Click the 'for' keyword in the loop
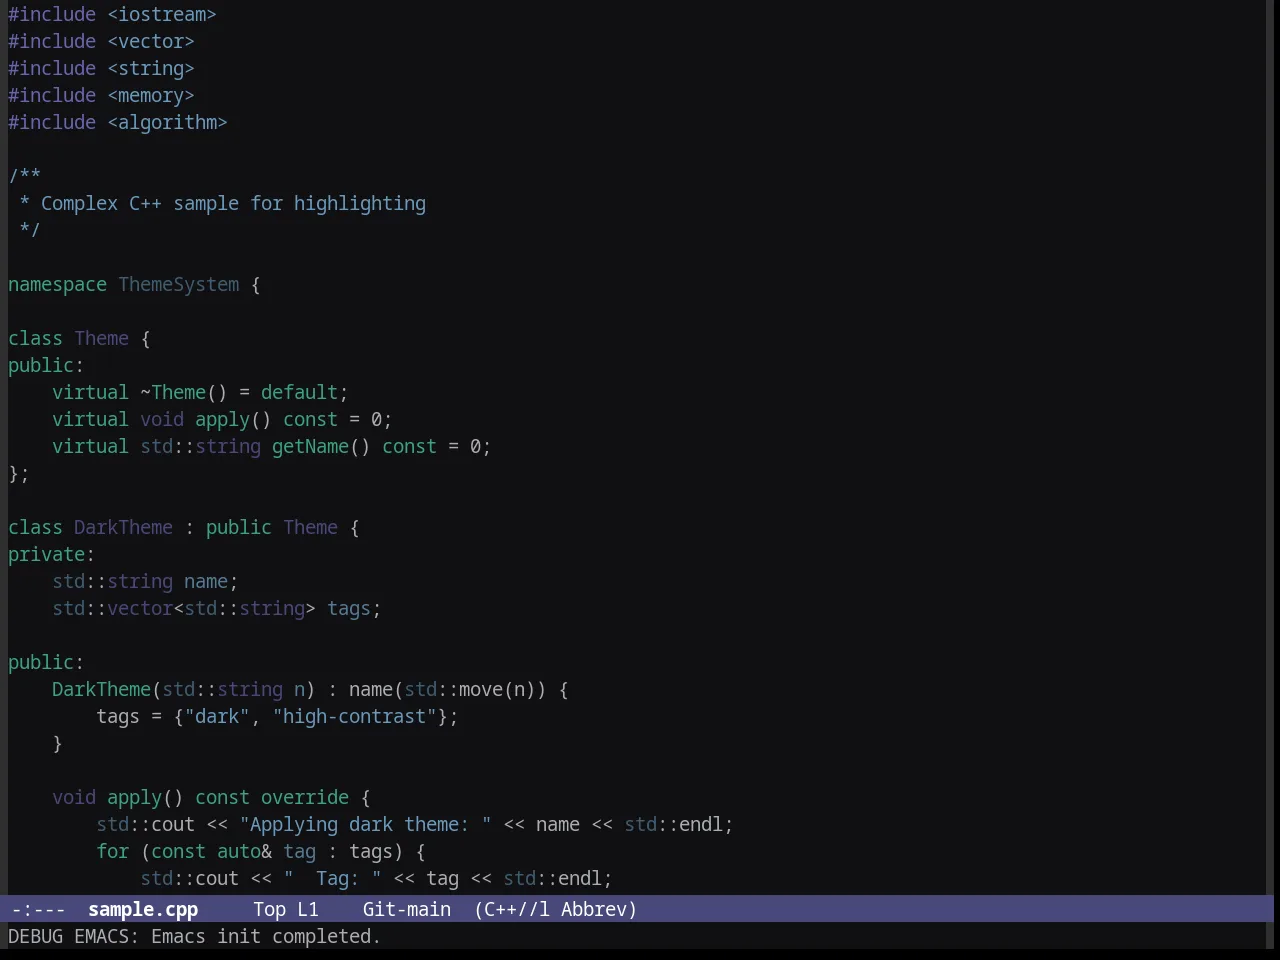Screen dimensions: 1280x960 click(112, 851)
